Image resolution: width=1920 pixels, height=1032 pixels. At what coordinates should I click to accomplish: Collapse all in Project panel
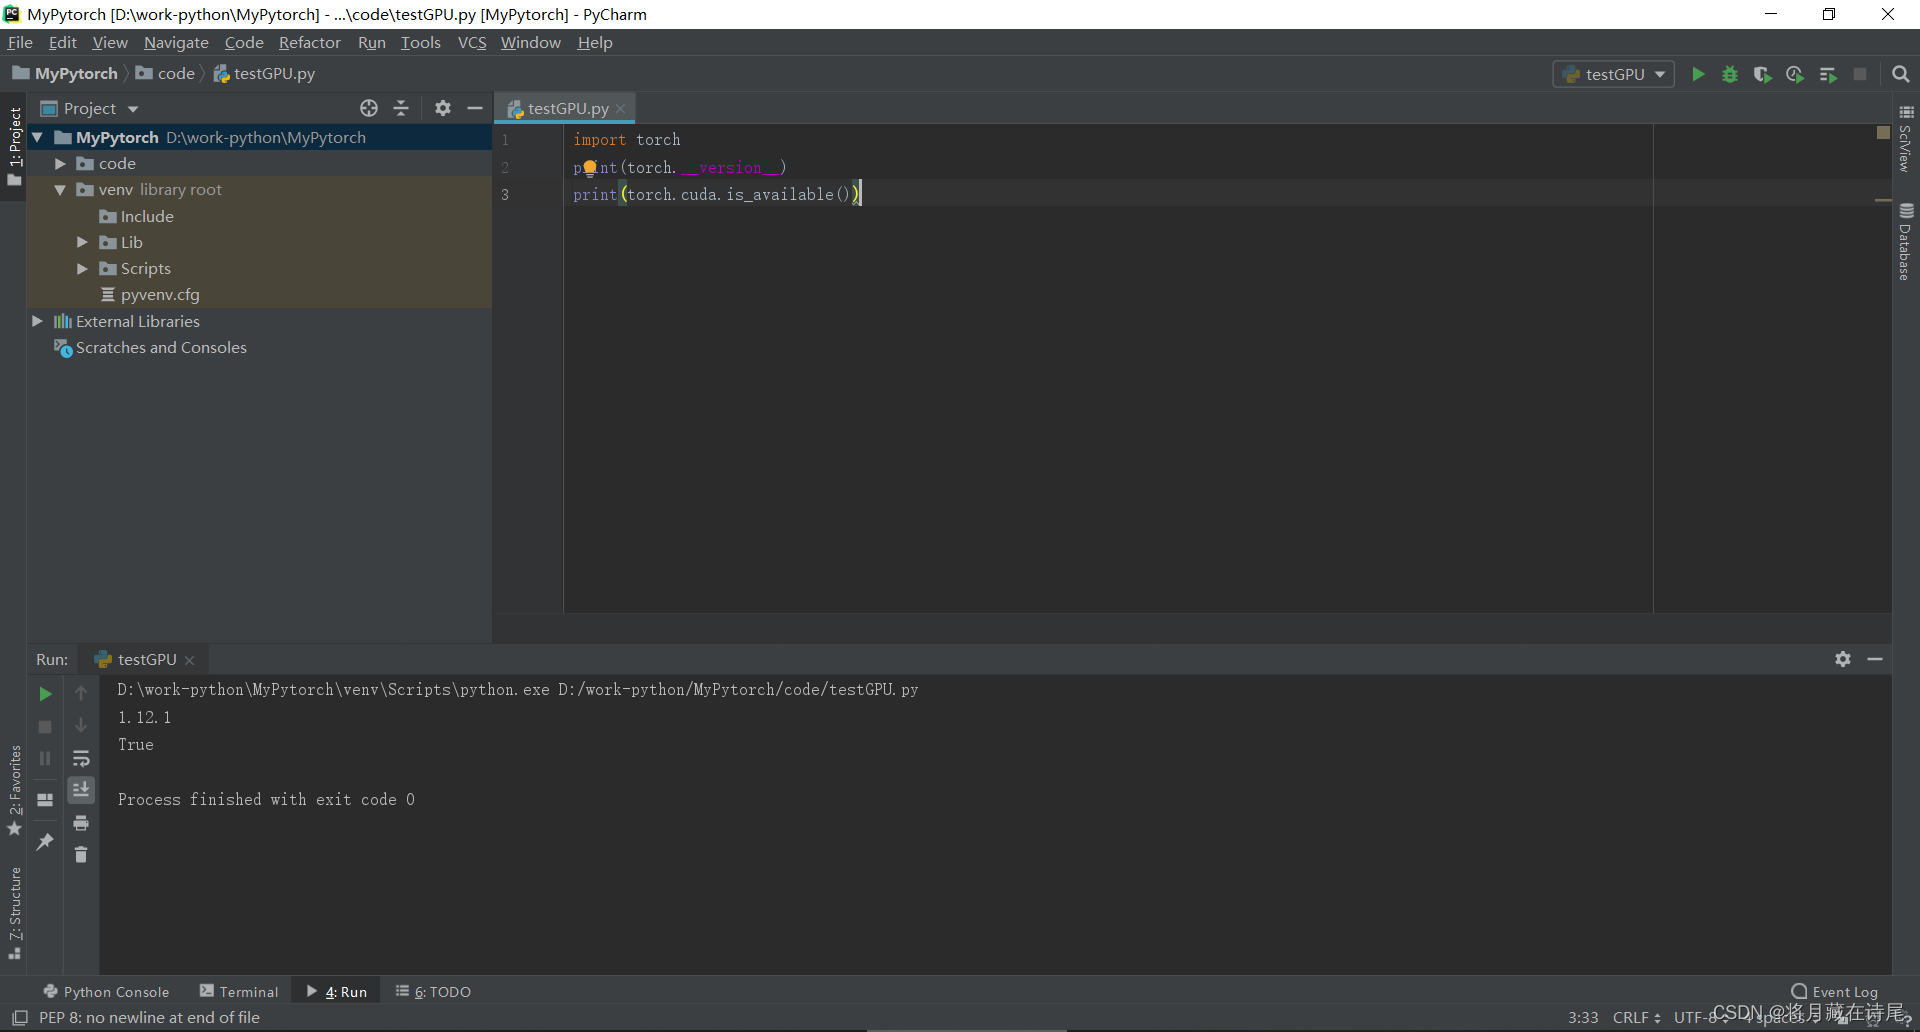401,108
